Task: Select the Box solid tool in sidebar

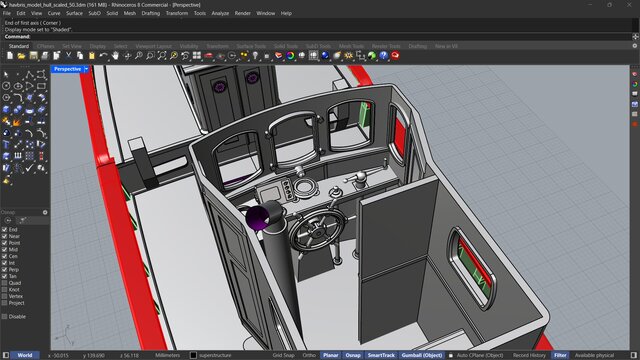Action: (6, 109)
